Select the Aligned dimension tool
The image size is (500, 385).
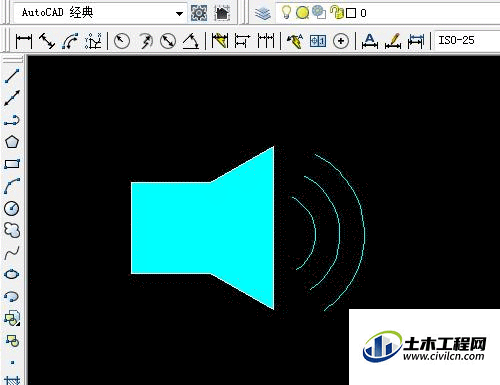pyautogui.click(x=47, y=41)
